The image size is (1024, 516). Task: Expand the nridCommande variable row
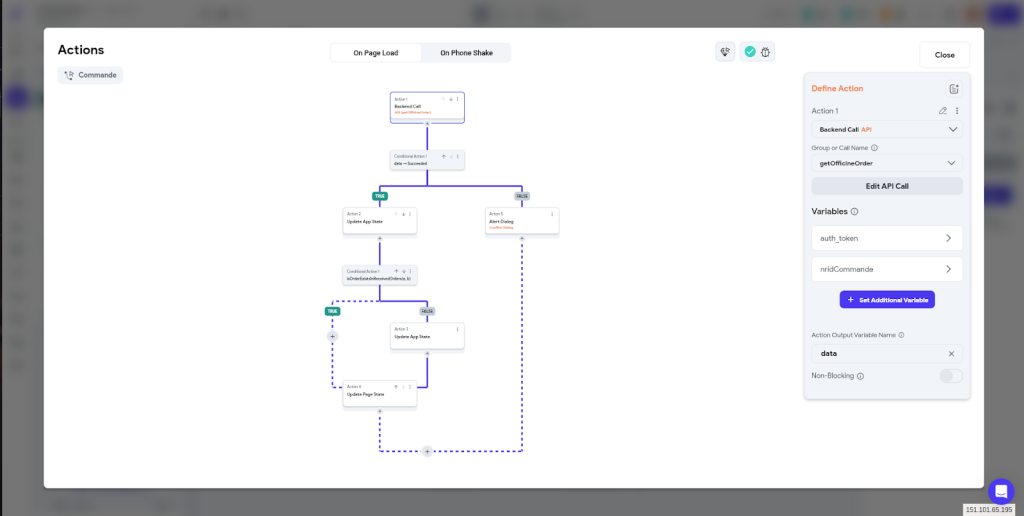click(887, 269)
